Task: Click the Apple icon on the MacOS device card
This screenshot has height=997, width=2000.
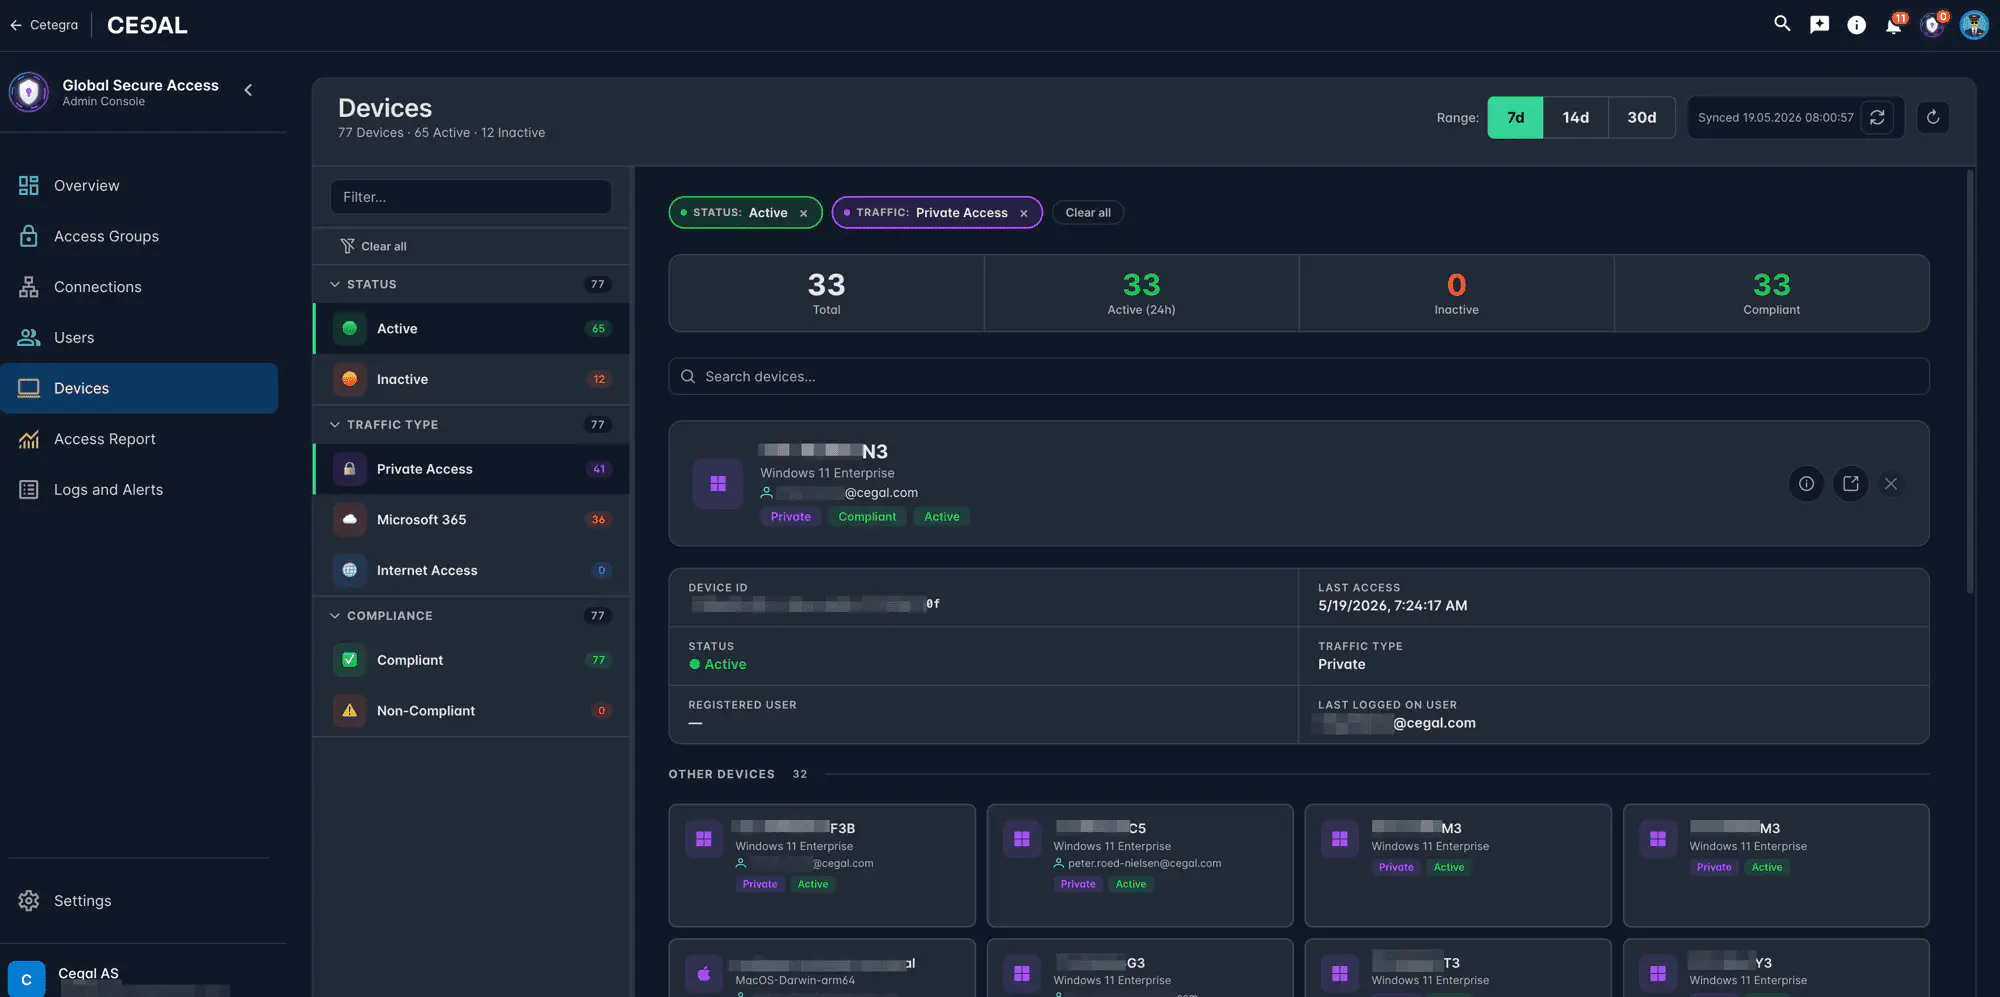Action: pyautogui.click(x=704, y=973)
